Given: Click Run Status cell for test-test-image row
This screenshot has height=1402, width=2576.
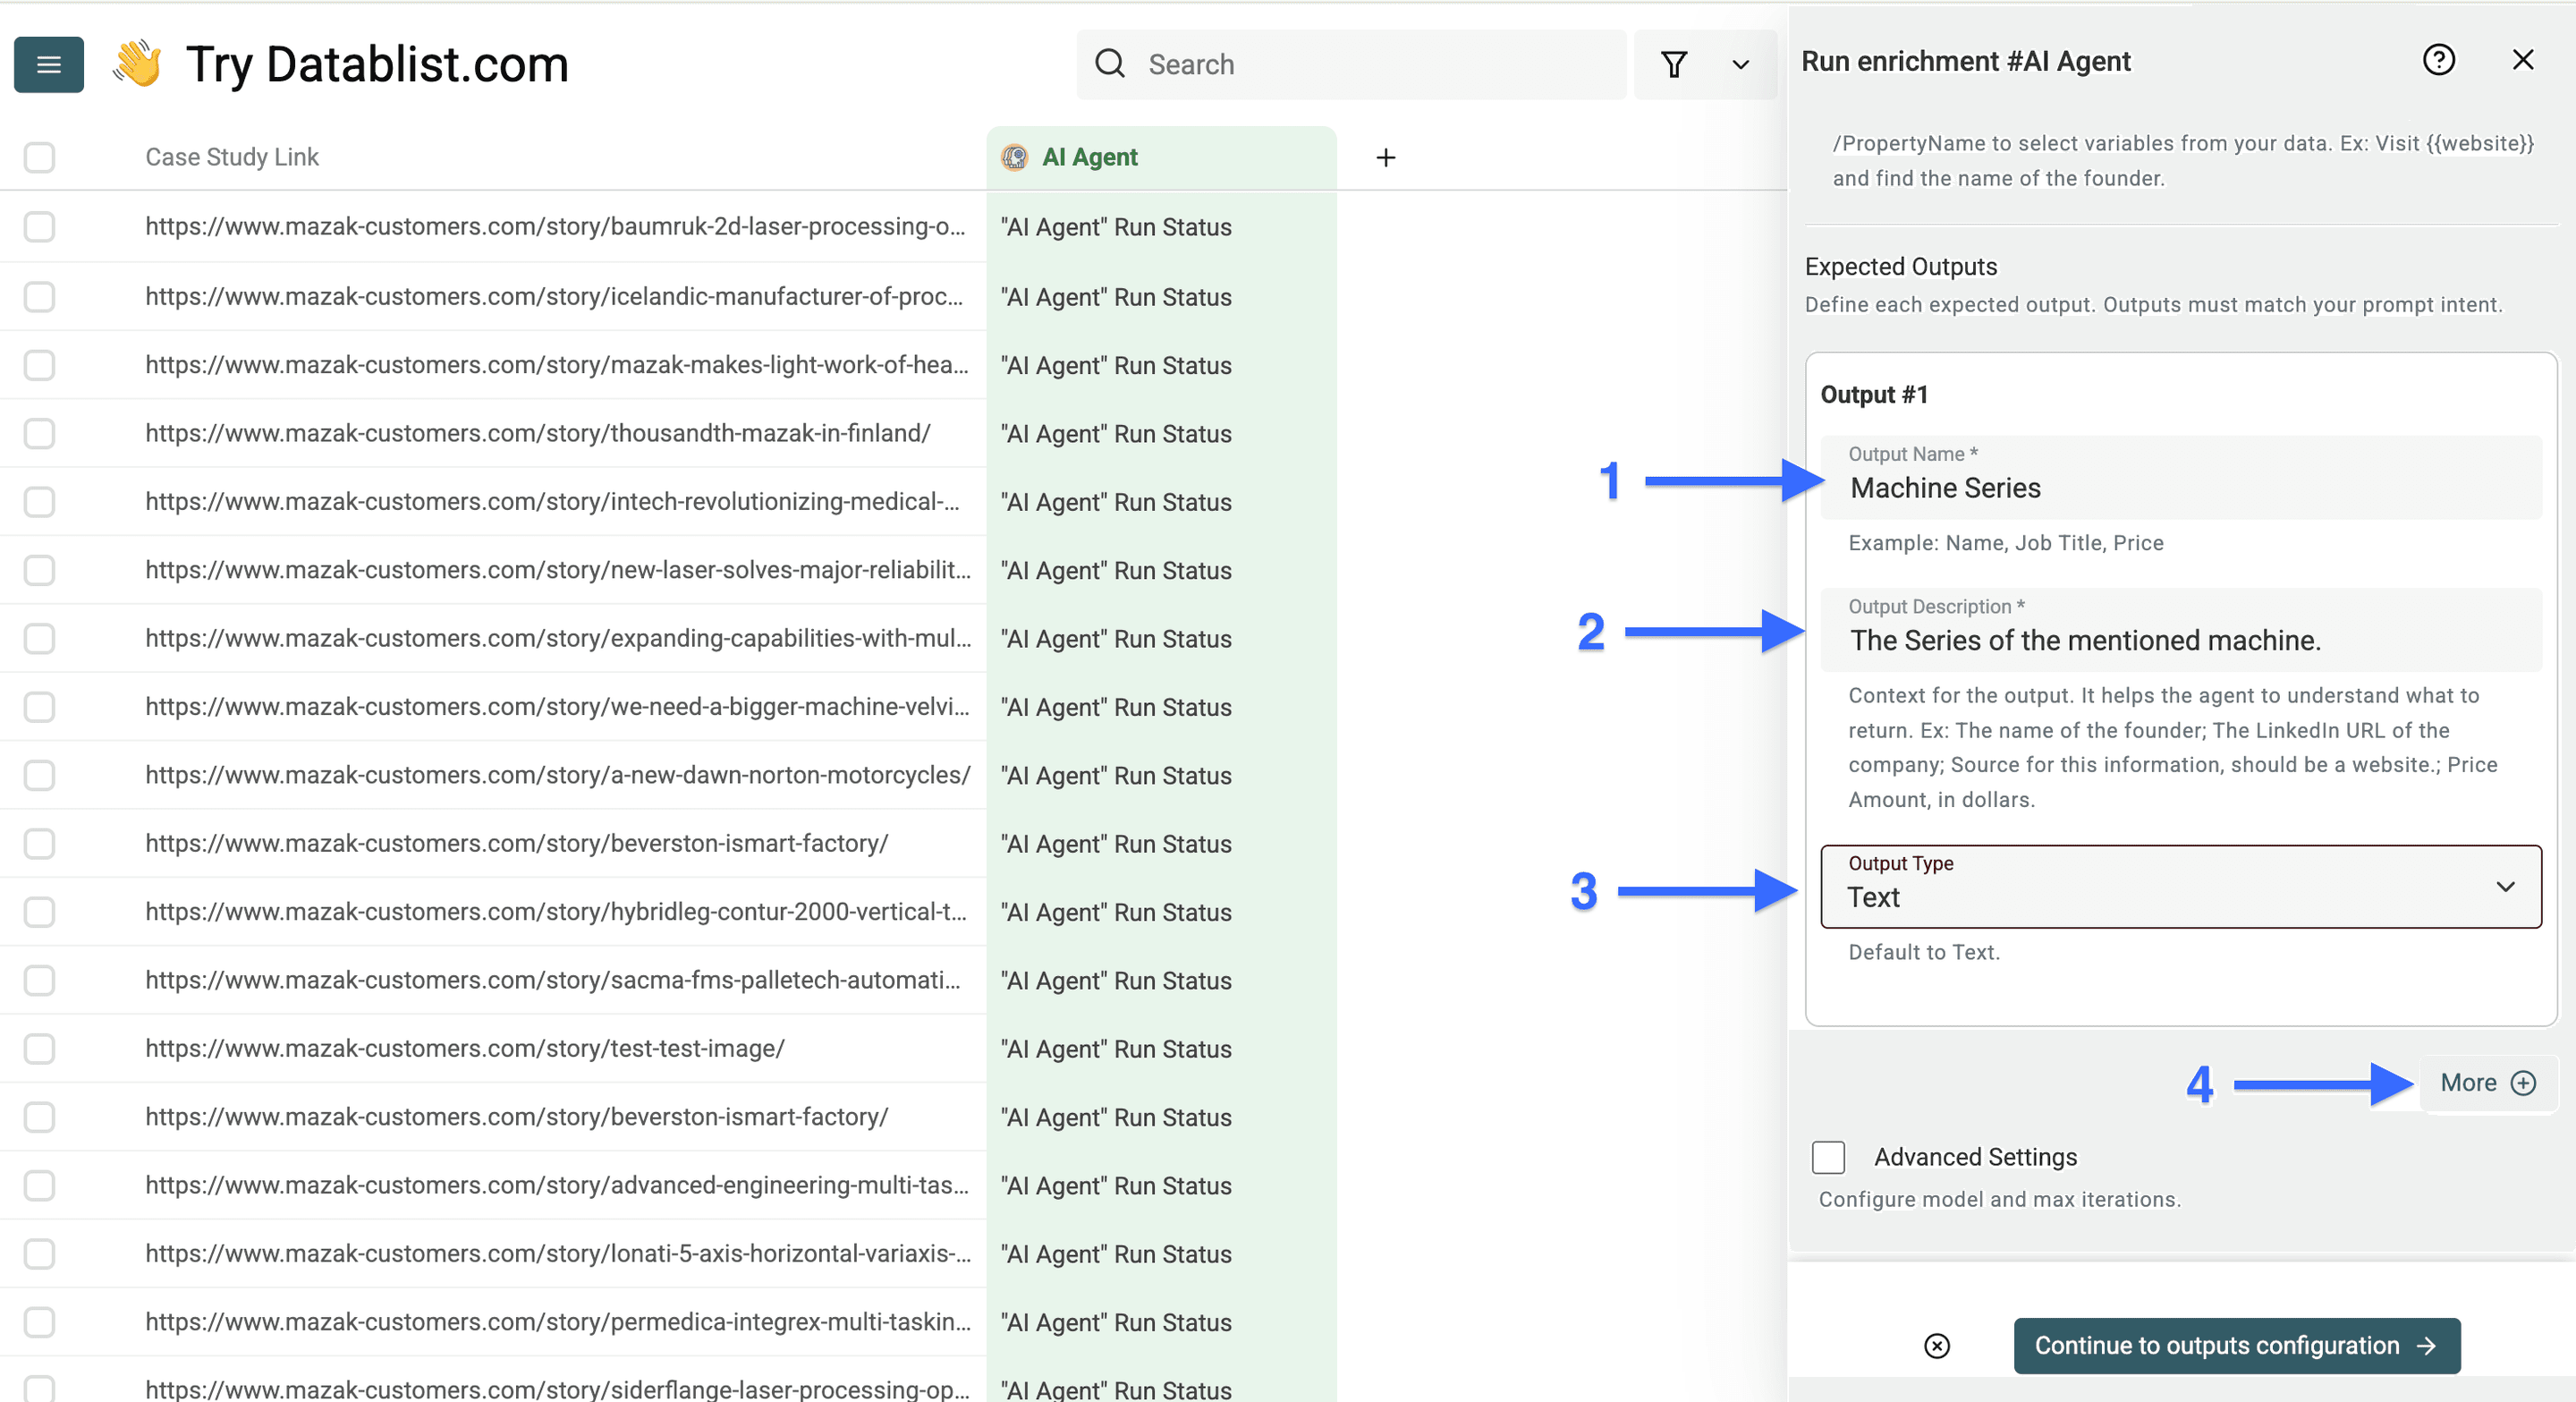Looking at the screenshot, I should tap(1161, 1048).
